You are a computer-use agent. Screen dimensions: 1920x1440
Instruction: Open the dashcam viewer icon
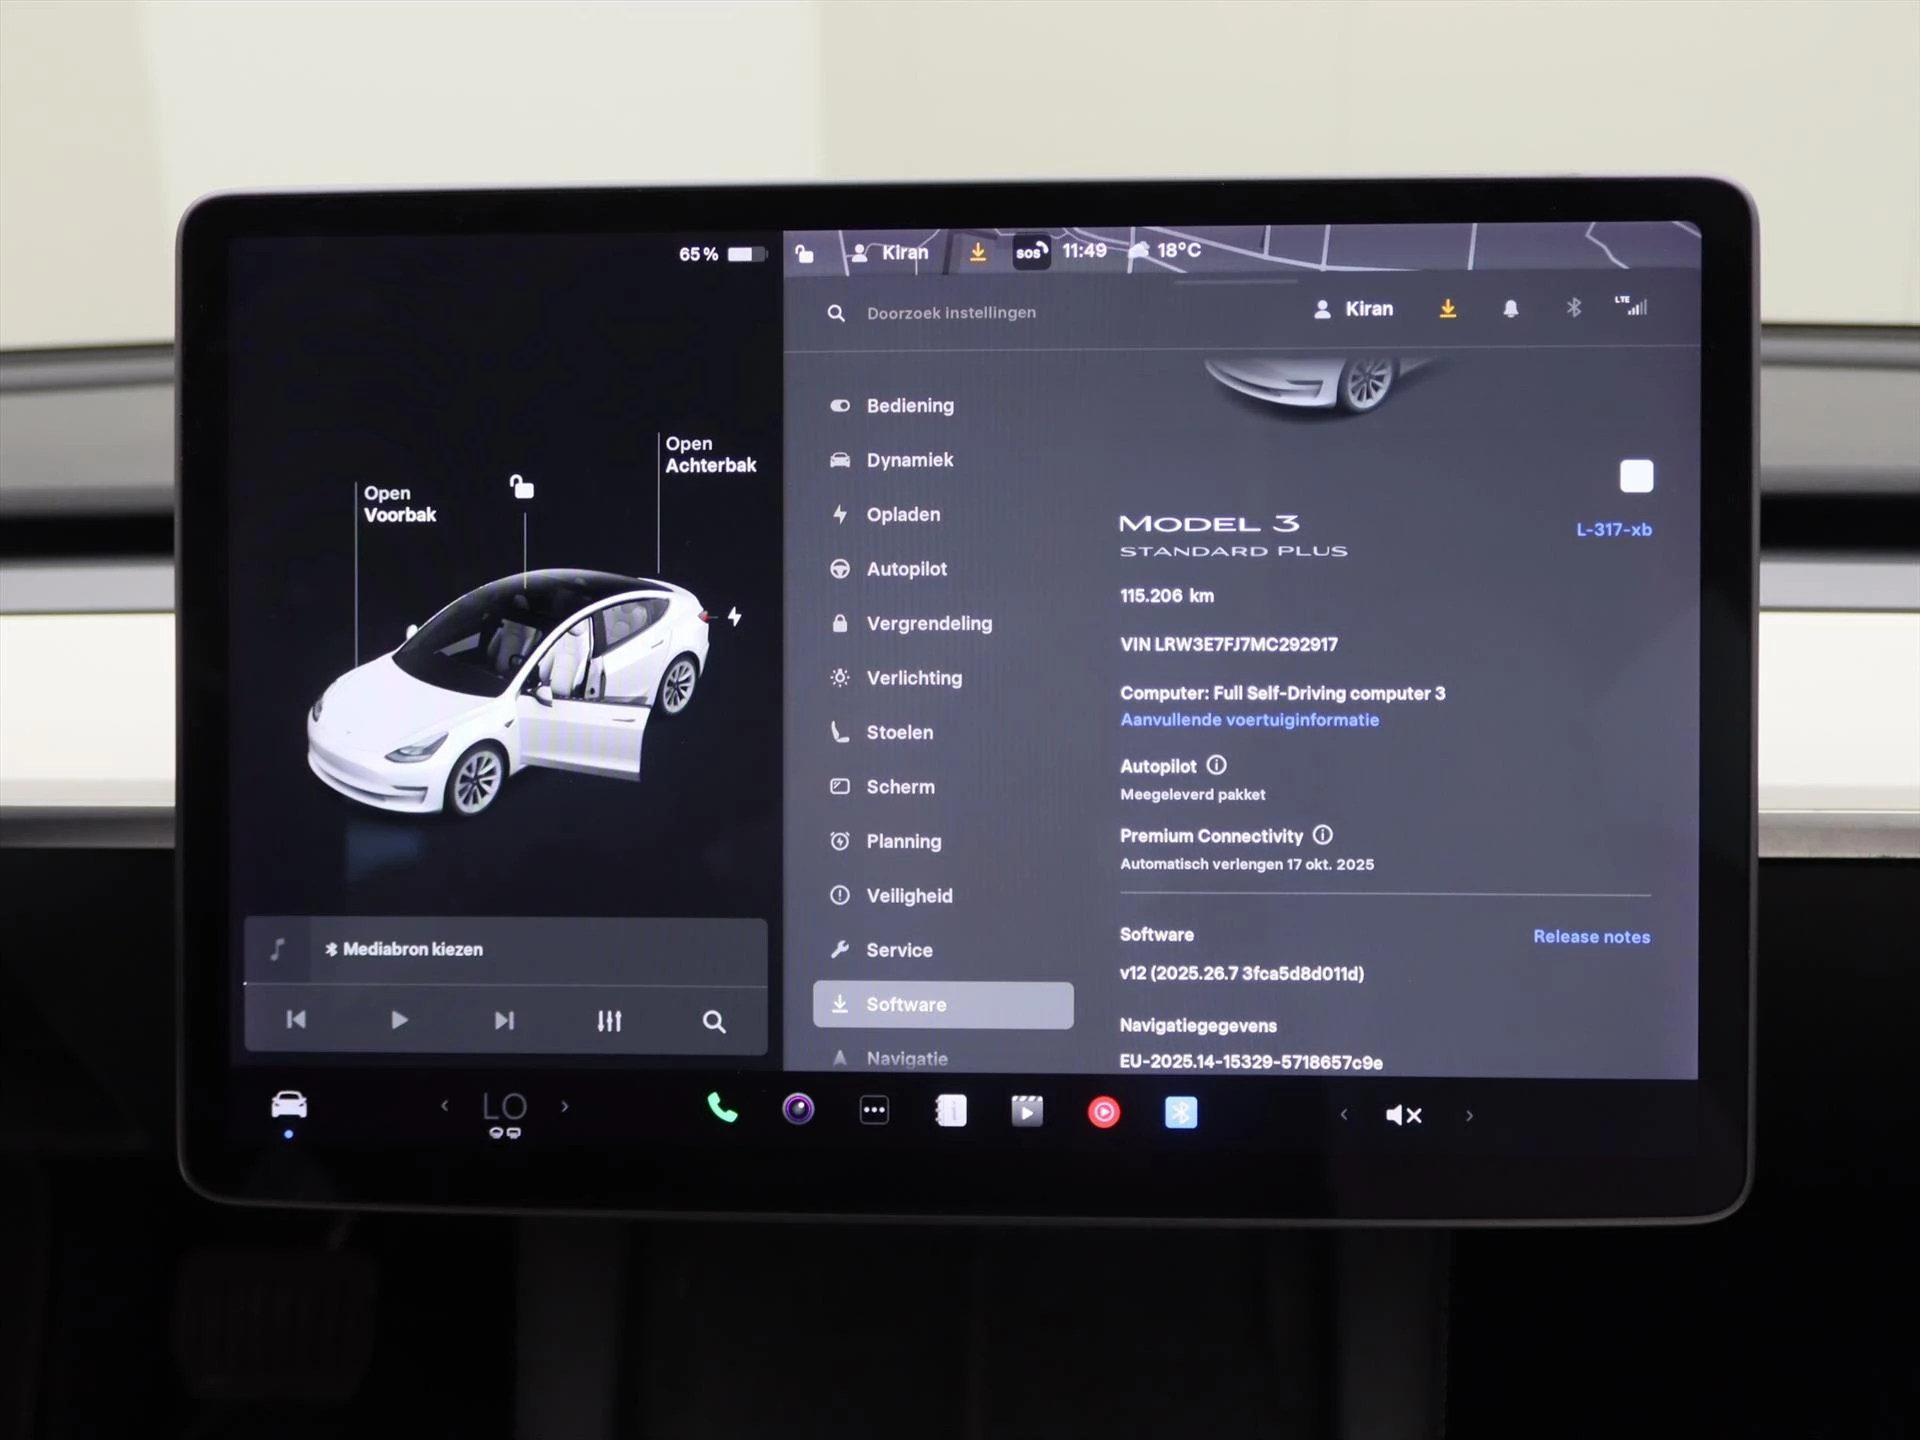[797, 1110]
